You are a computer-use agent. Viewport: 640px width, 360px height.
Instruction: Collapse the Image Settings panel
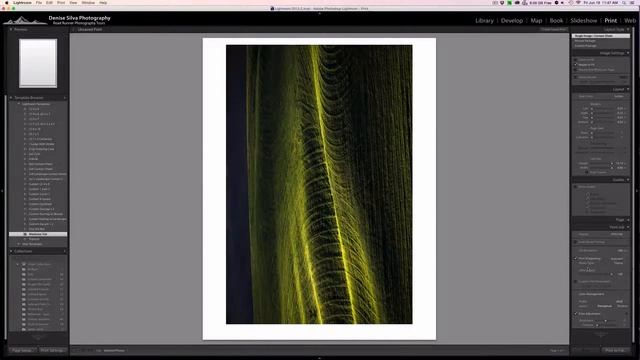click(628, 53)
